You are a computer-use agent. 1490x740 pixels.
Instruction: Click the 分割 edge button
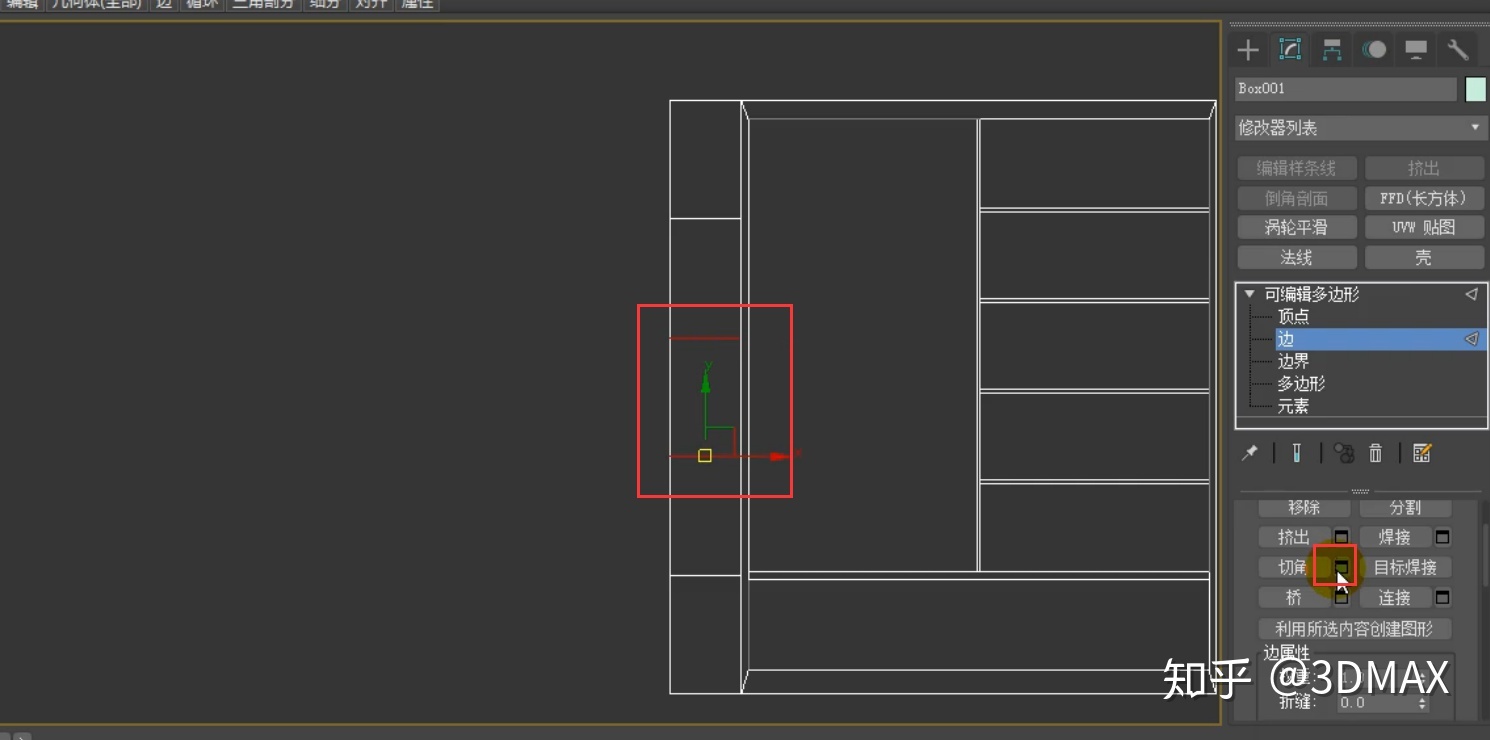(1405, 508)
